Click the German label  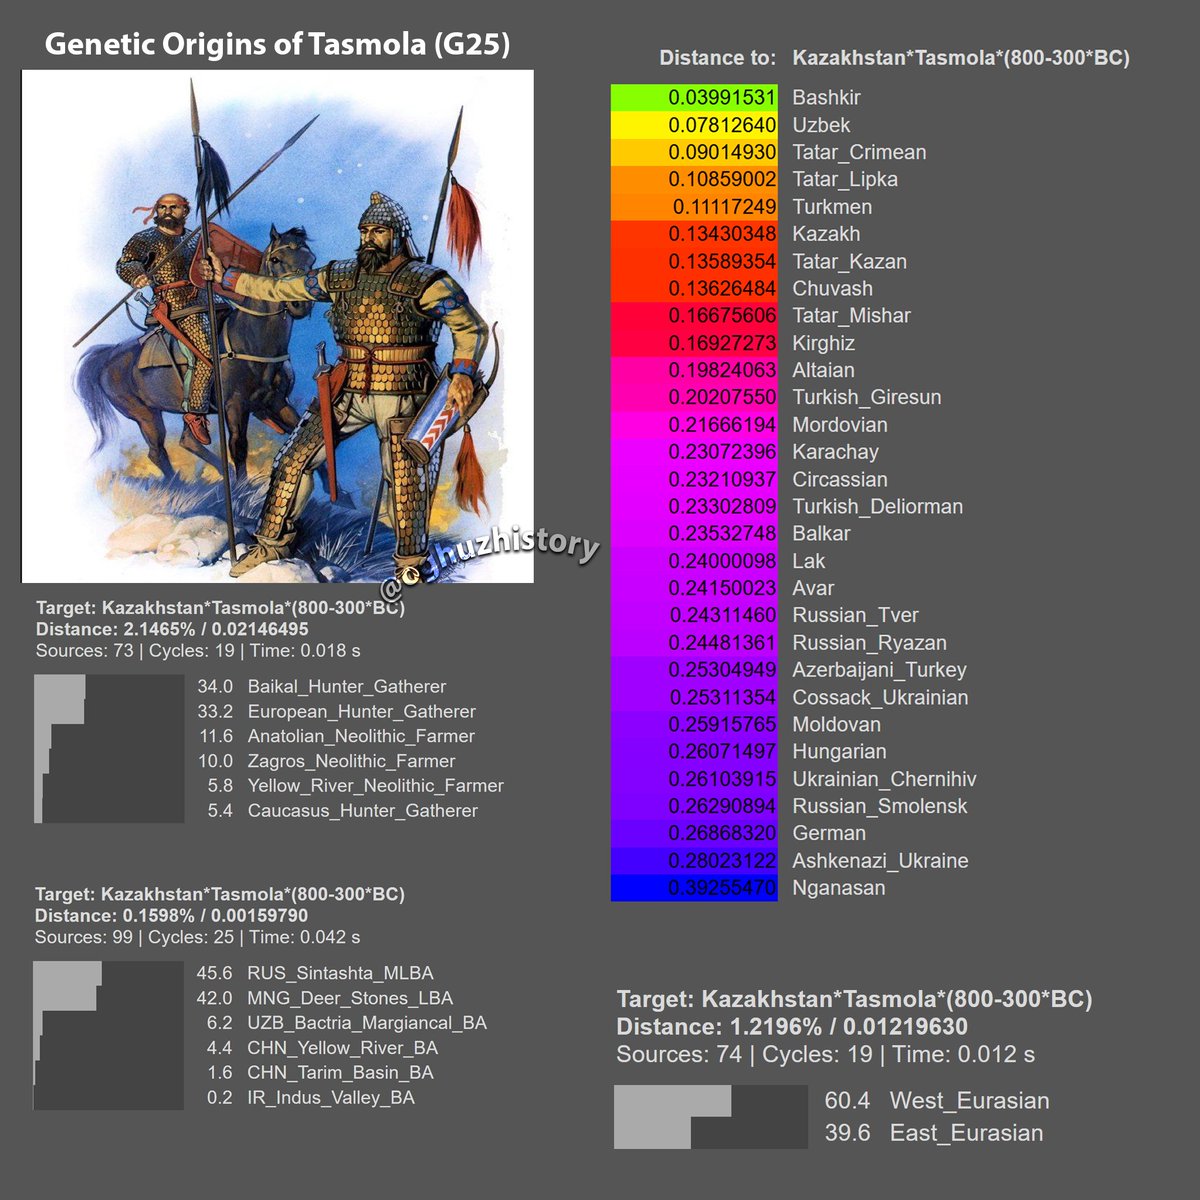point(829,833)
